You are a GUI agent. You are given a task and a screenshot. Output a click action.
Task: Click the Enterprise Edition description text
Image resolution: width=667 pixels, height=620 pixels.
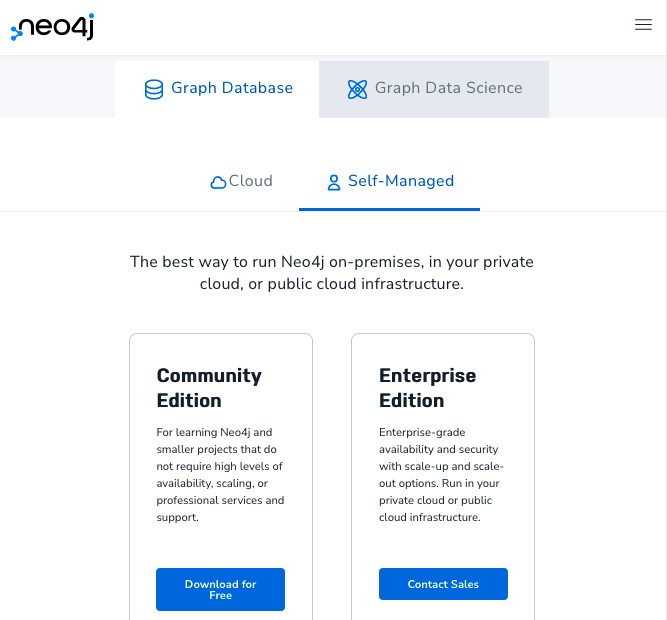(439, 475)
